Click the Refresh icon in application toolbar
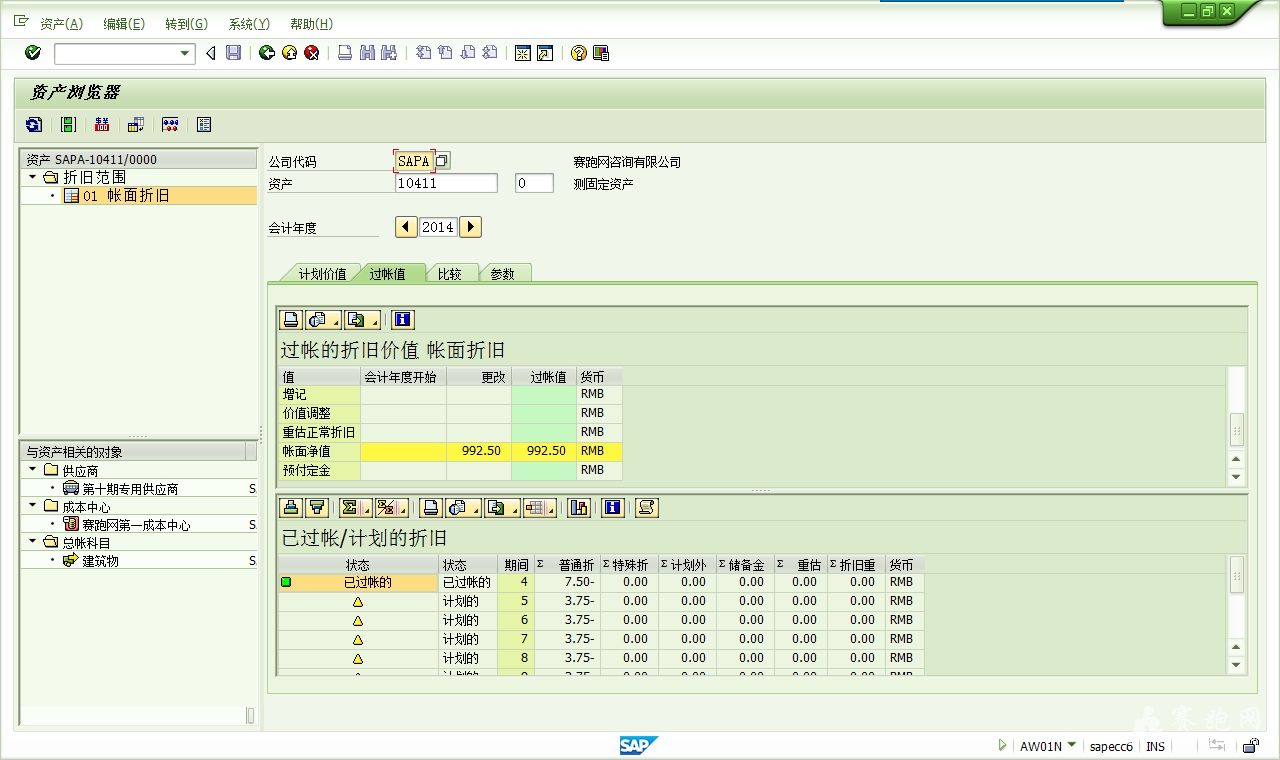This screenshot has height=760, width=1280. [34, 125]
